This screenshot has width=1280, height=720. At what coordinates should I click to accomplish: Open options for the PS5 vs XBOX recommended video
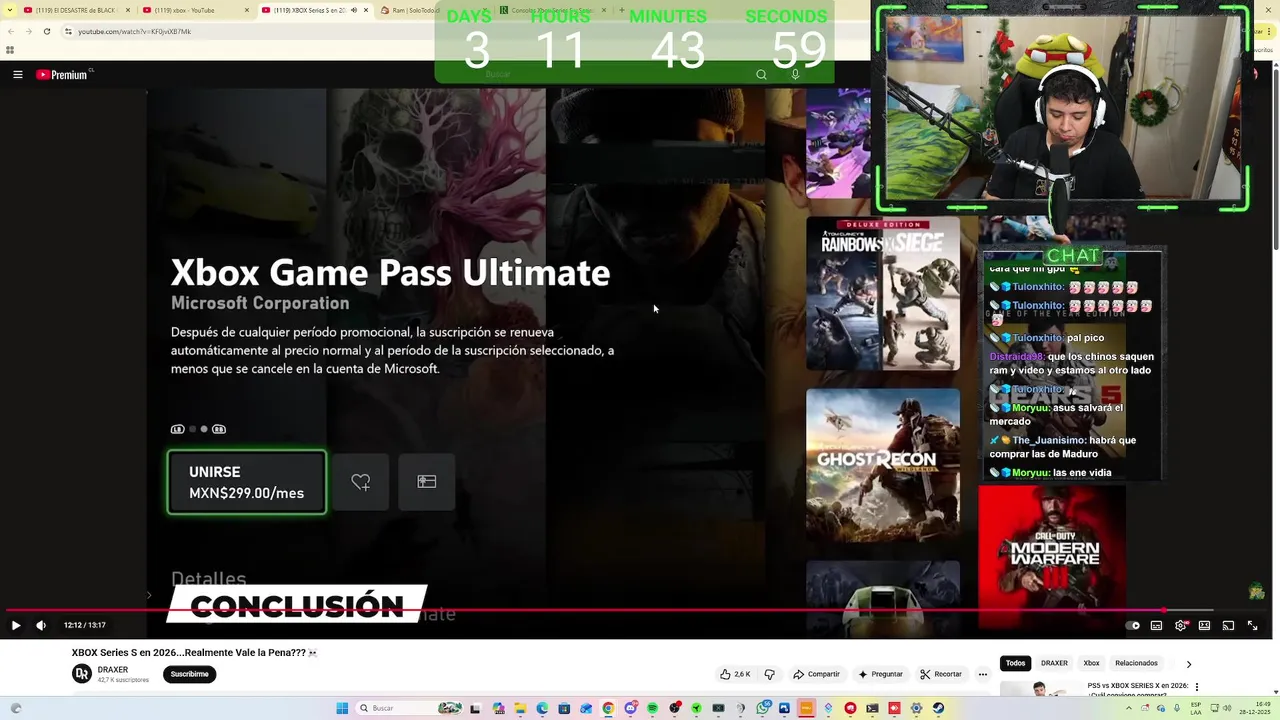click(1197, 687)
